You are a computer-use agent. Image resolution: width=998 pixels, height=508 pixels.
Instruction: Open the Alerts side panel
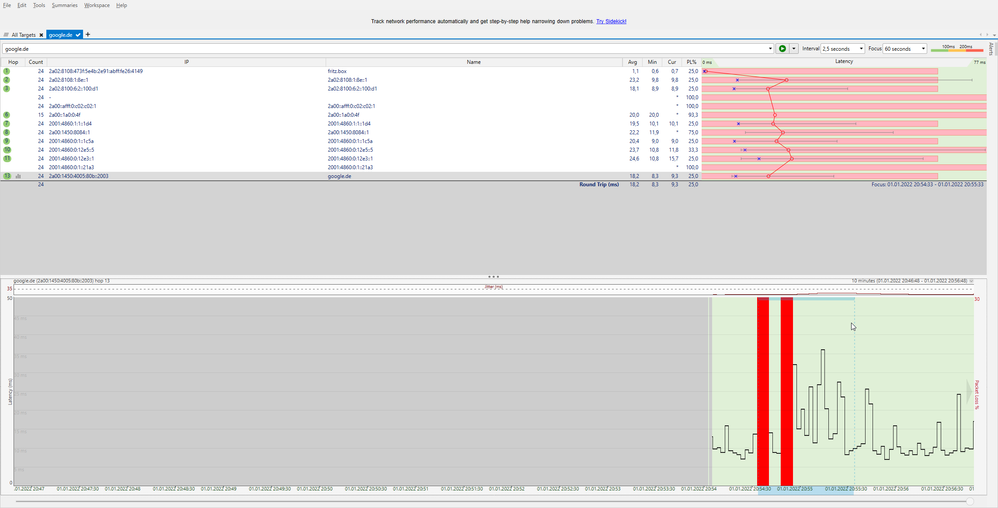pyautogui.click(x=991, y=51)
